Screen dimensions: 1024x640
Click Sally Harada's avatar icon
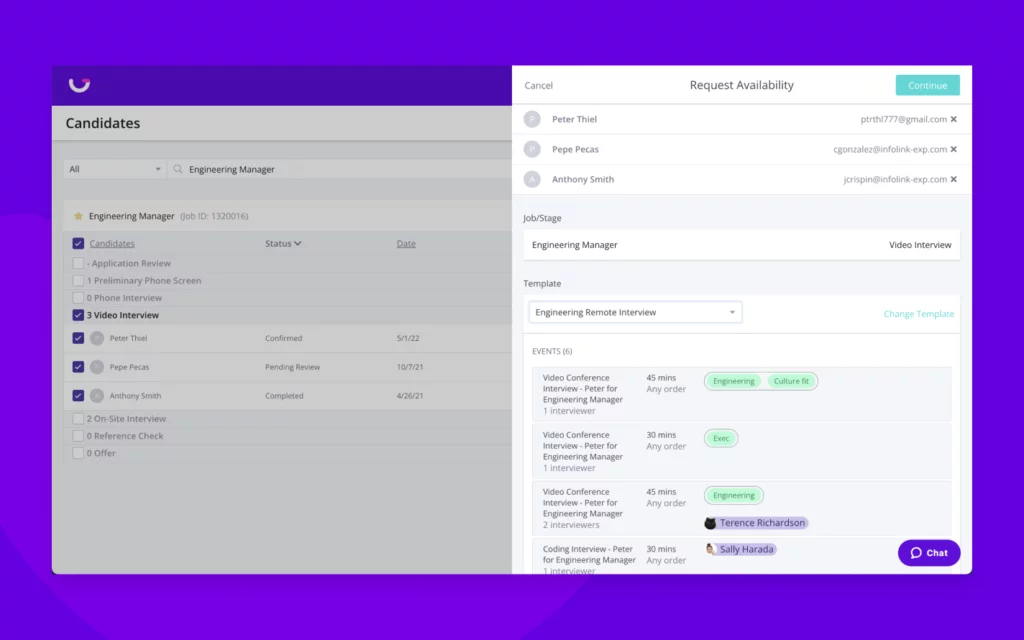click(x=710, y=549)
